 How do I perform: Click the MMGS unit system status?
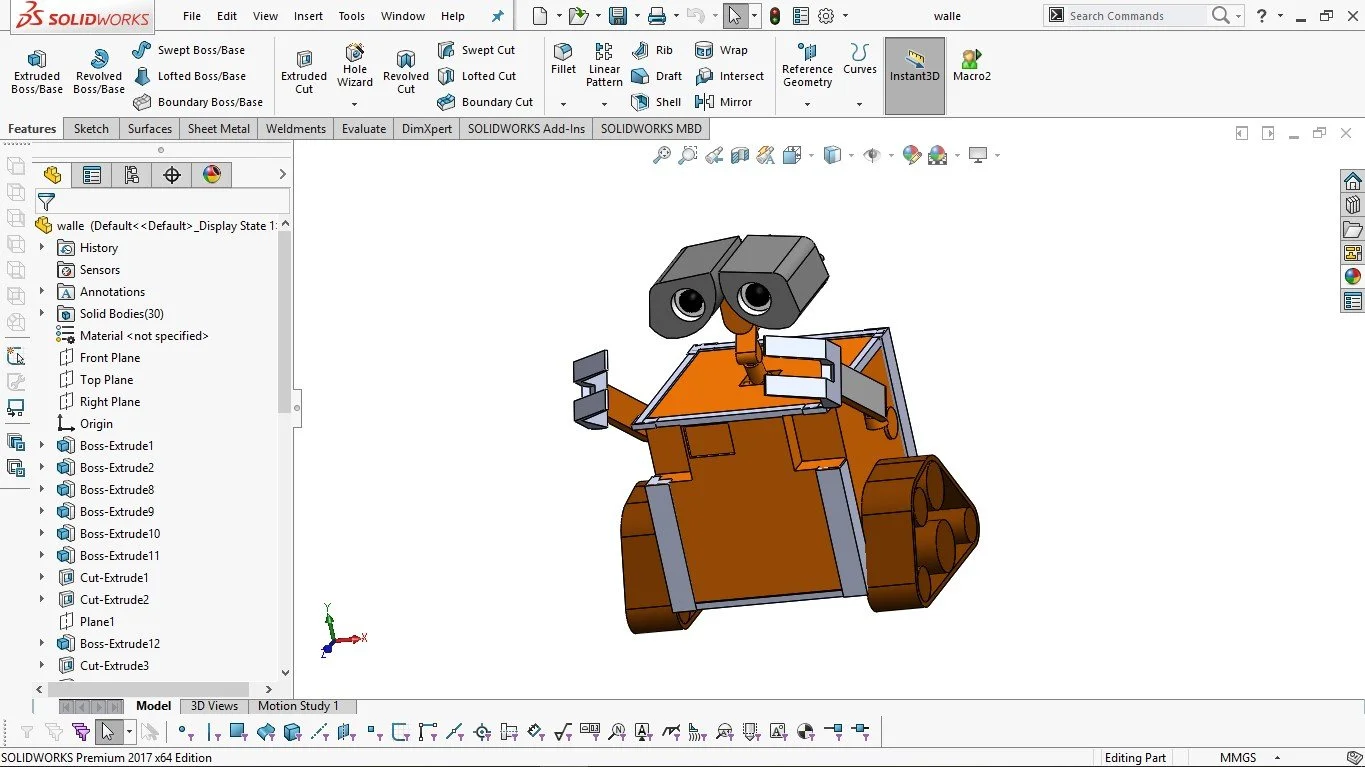pyautogui.click(x=1238, y=757)
